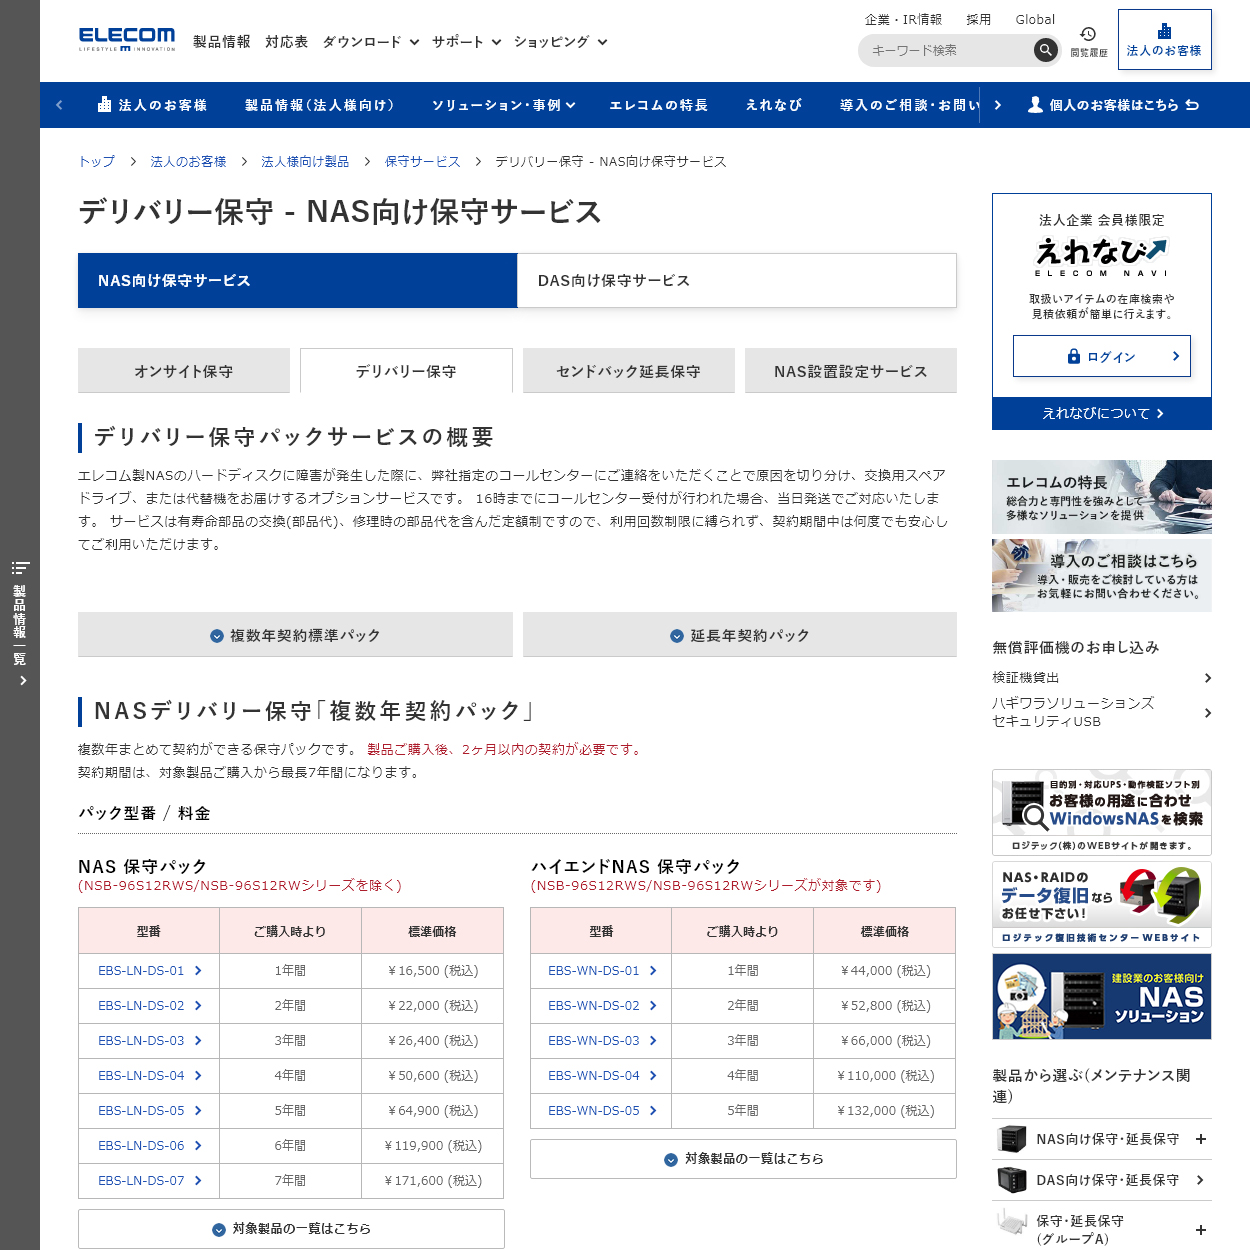The width and height of the screenshot is (1250, 1250).
Task: Open 製品情報(法人様向け) nav item
Action: [x=320, y=105]
